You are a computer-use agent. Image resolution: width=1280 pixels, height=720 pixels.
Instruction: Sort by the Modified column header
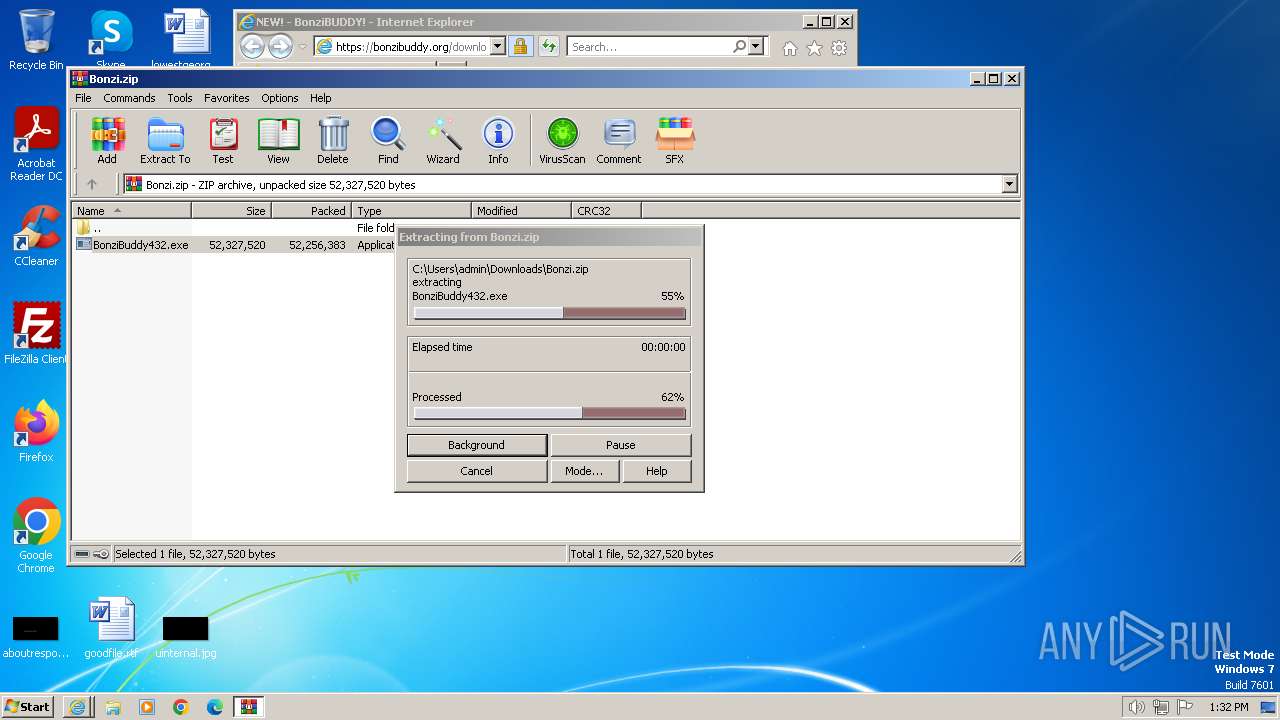click(521, 211)
